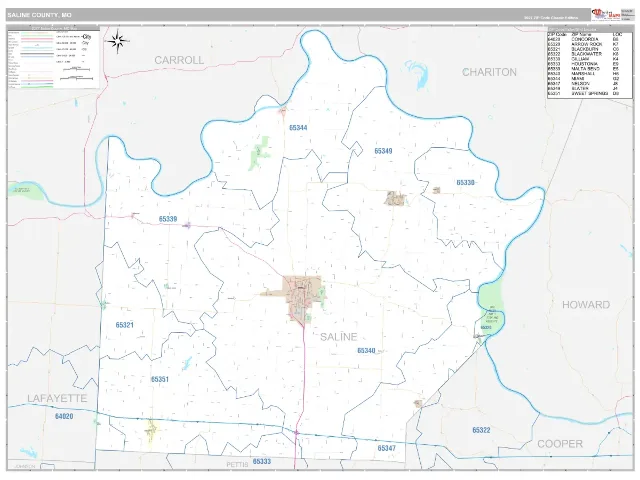The image size is (640, 480).
Task: Click the map legend box at top-left
Action: [53, 58]
